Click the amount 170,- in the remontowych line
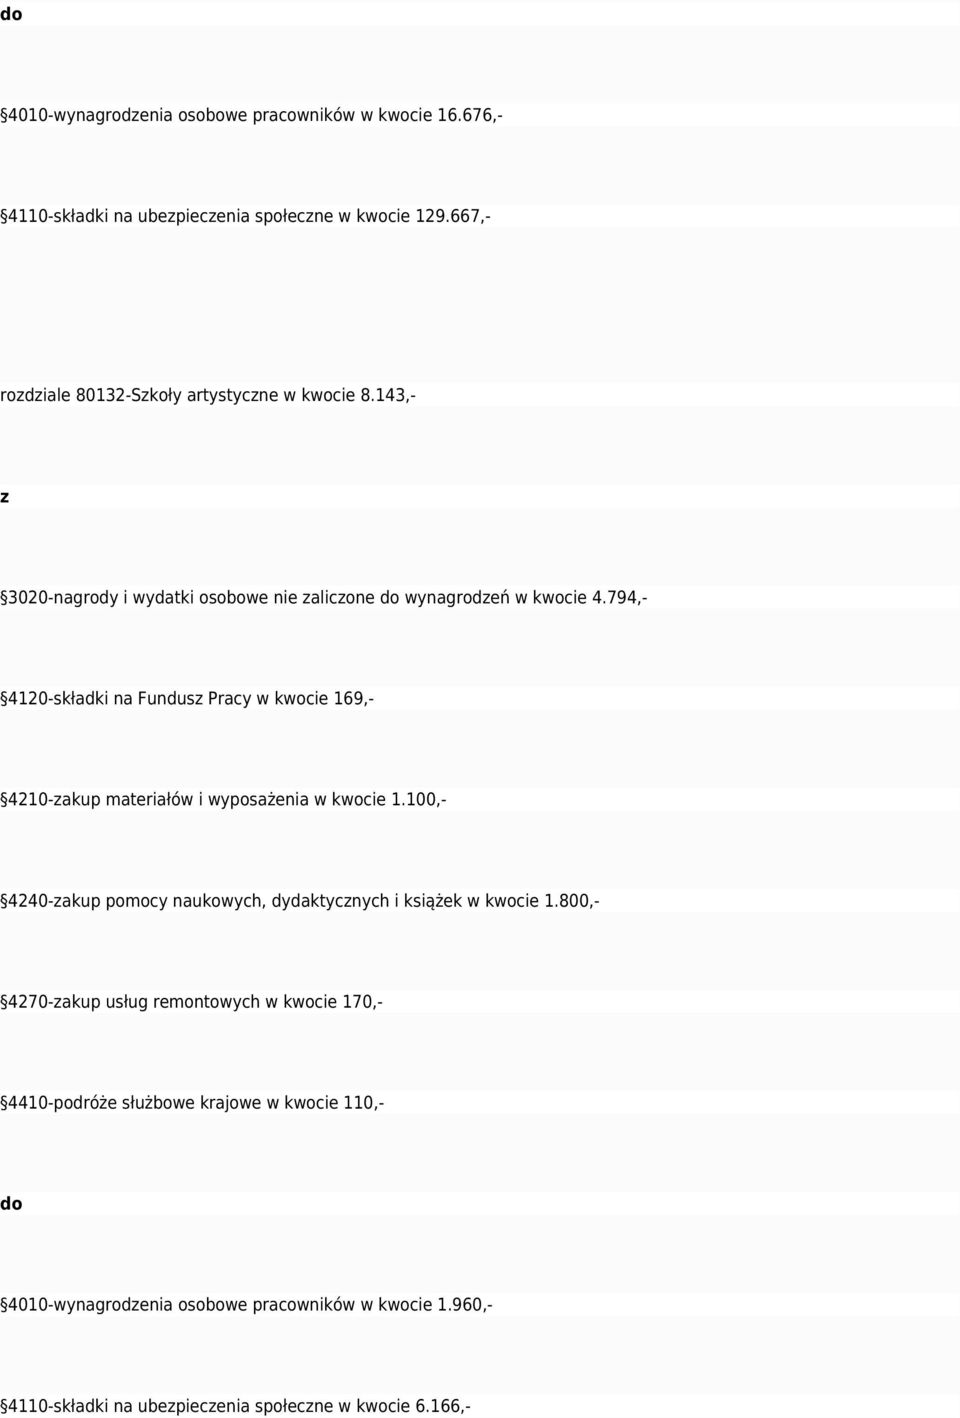The height and width of the screenshot is (1418, 960). pos(362,1002)
